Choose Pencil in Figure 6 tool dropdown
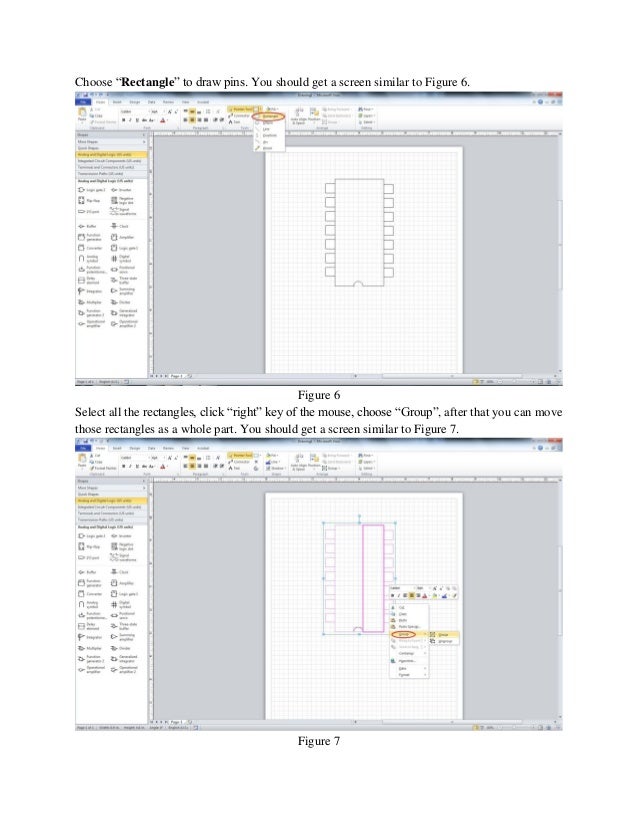 (268, 148)
